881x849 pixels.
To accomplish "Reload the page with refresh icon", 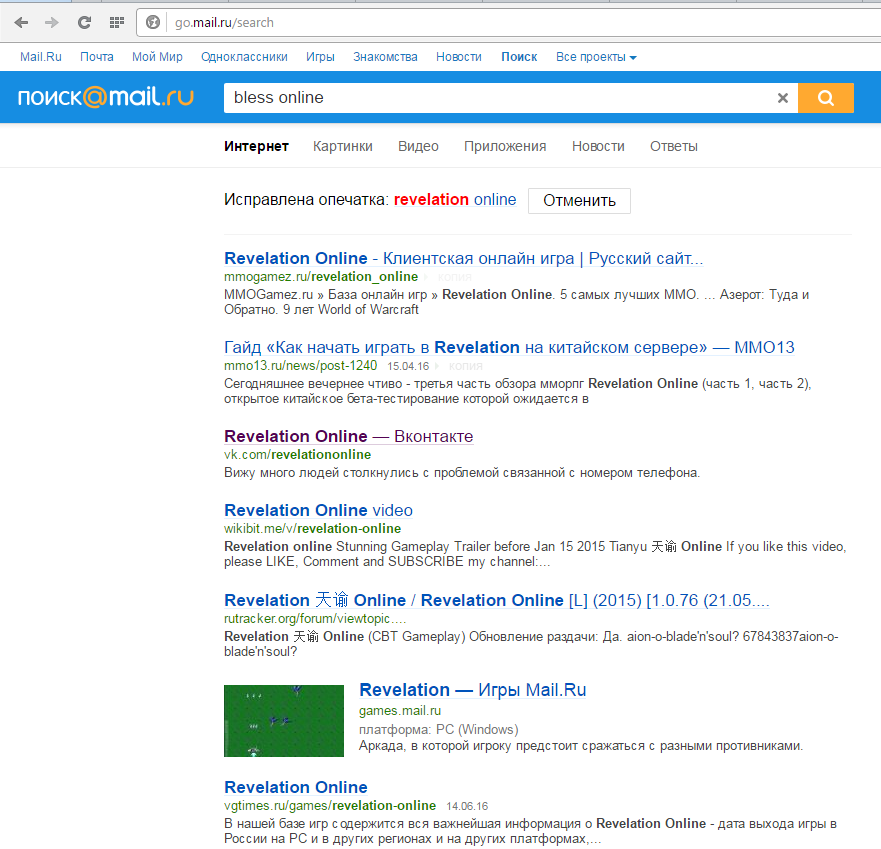I will (x=84, y=22).
